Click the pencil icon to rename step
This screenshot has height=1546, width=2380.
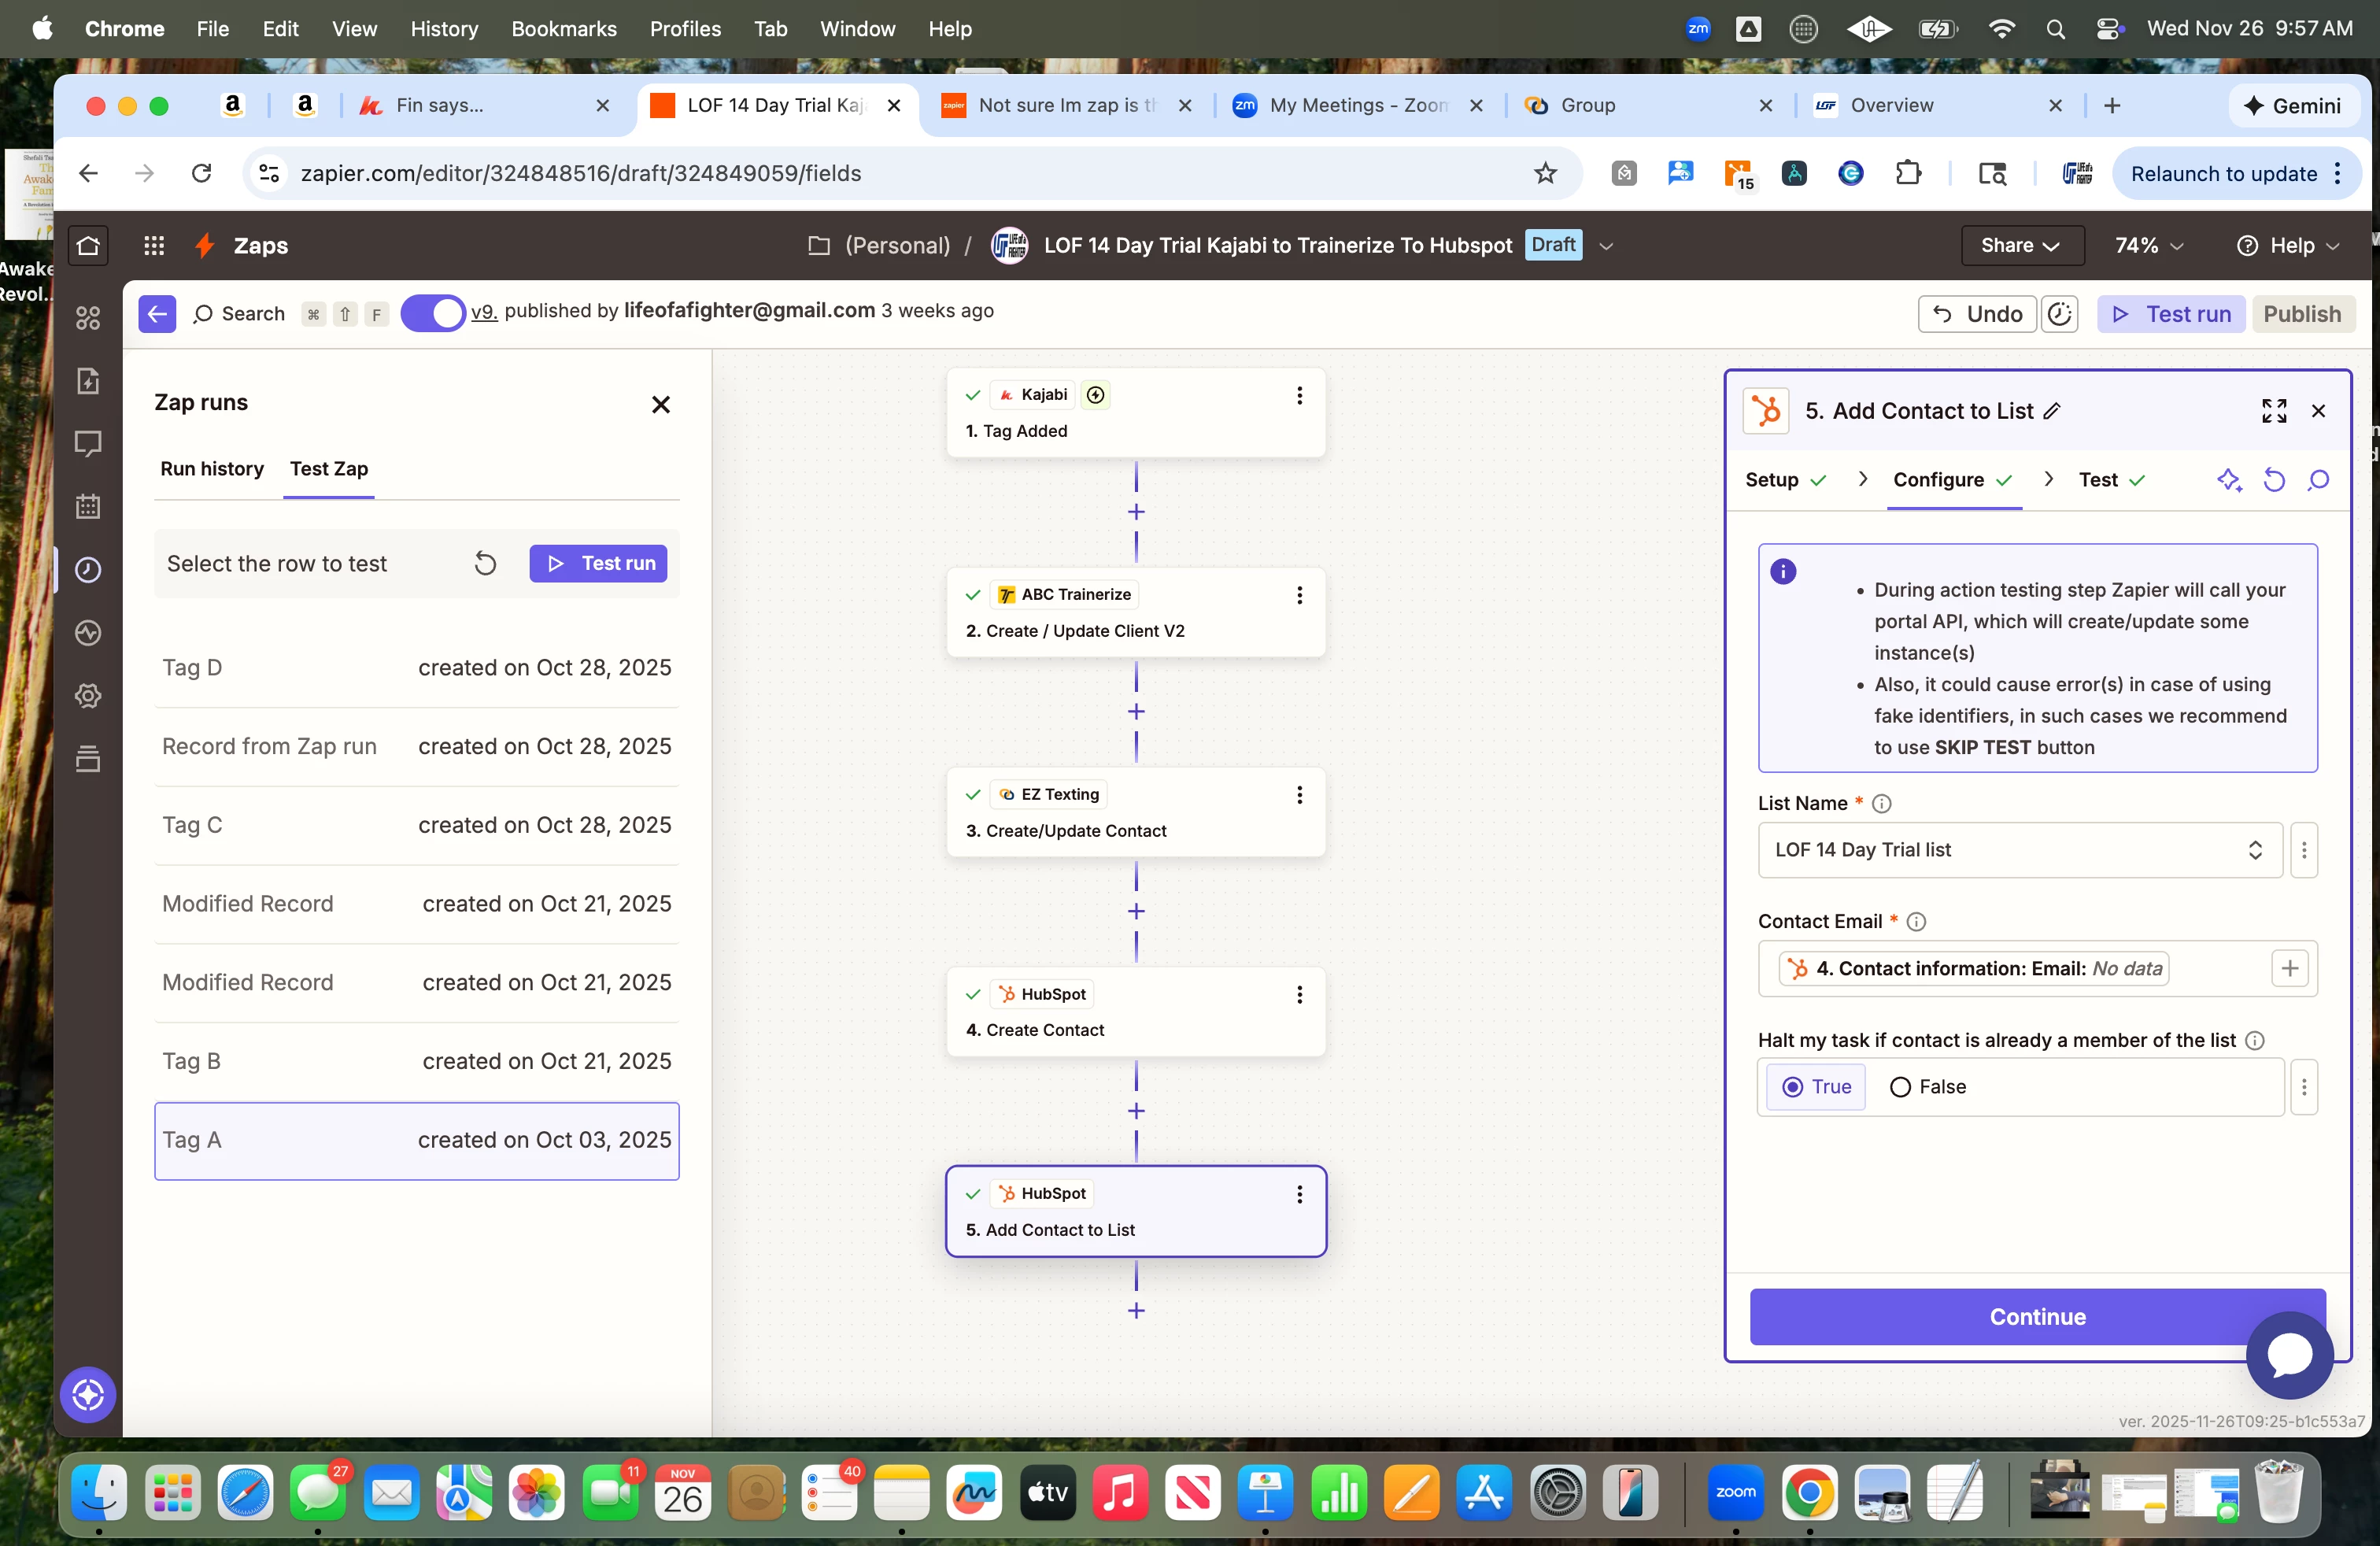2053,411
